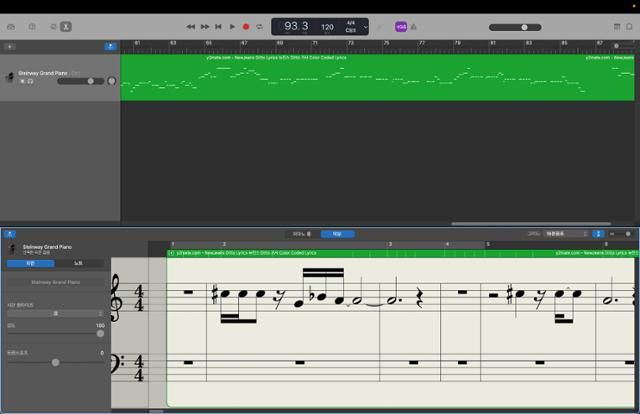Image resolution: width=640 pixels, height=414 pixels.
Task: Click the Fast Forward transport button
Action: (x=205, y=27)
